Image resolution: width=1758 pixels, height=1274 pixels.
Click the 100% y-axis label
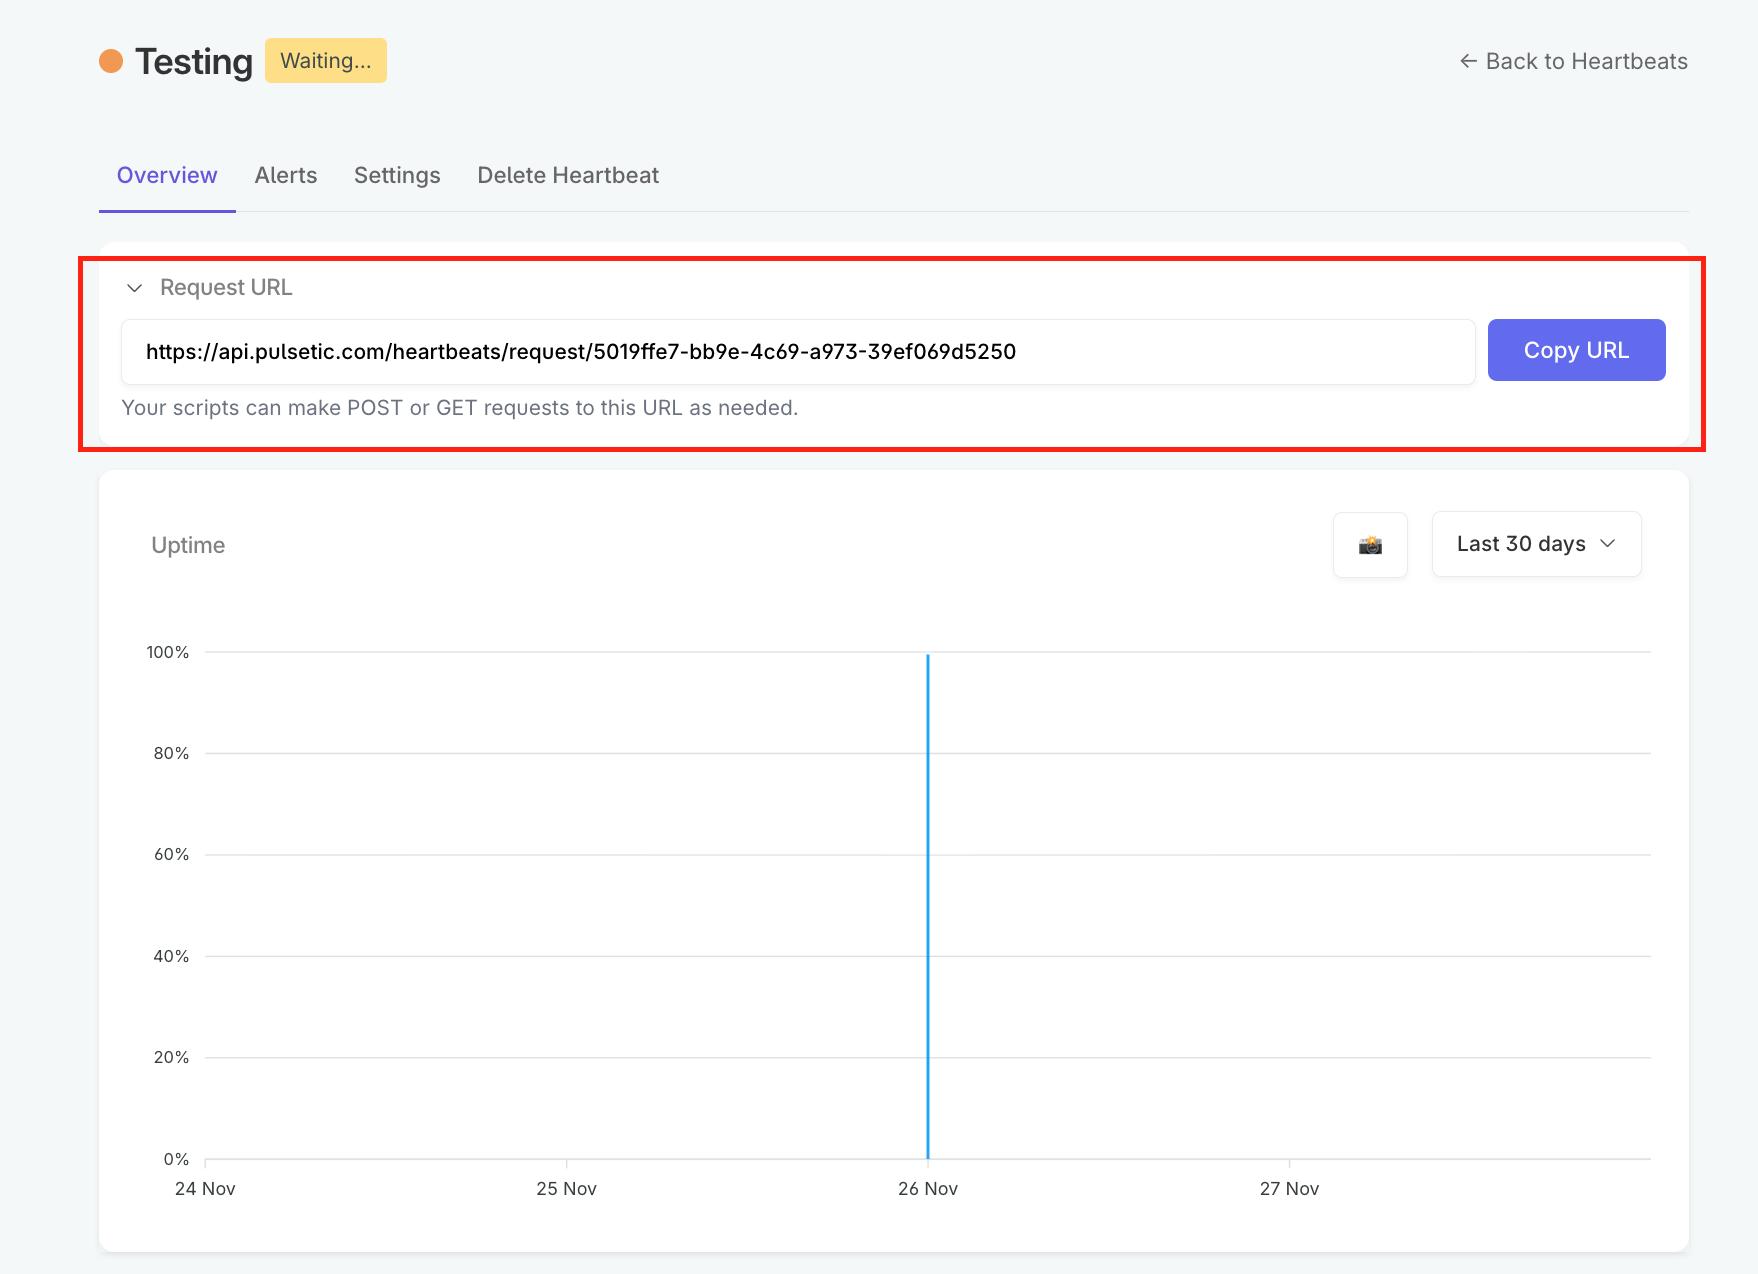(x=168, y=652)
